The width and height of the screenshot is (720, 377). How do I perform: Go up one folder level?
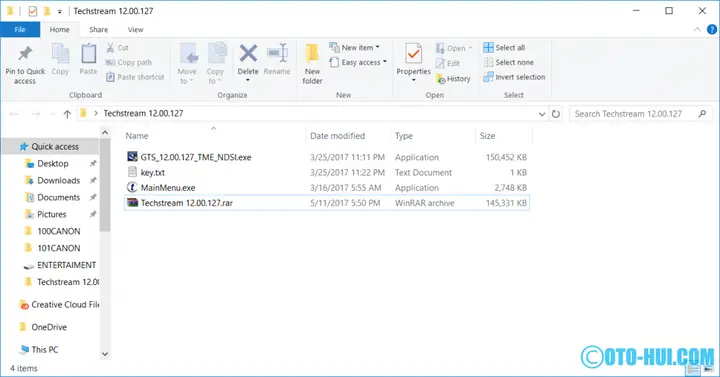[x=67, y=114]
